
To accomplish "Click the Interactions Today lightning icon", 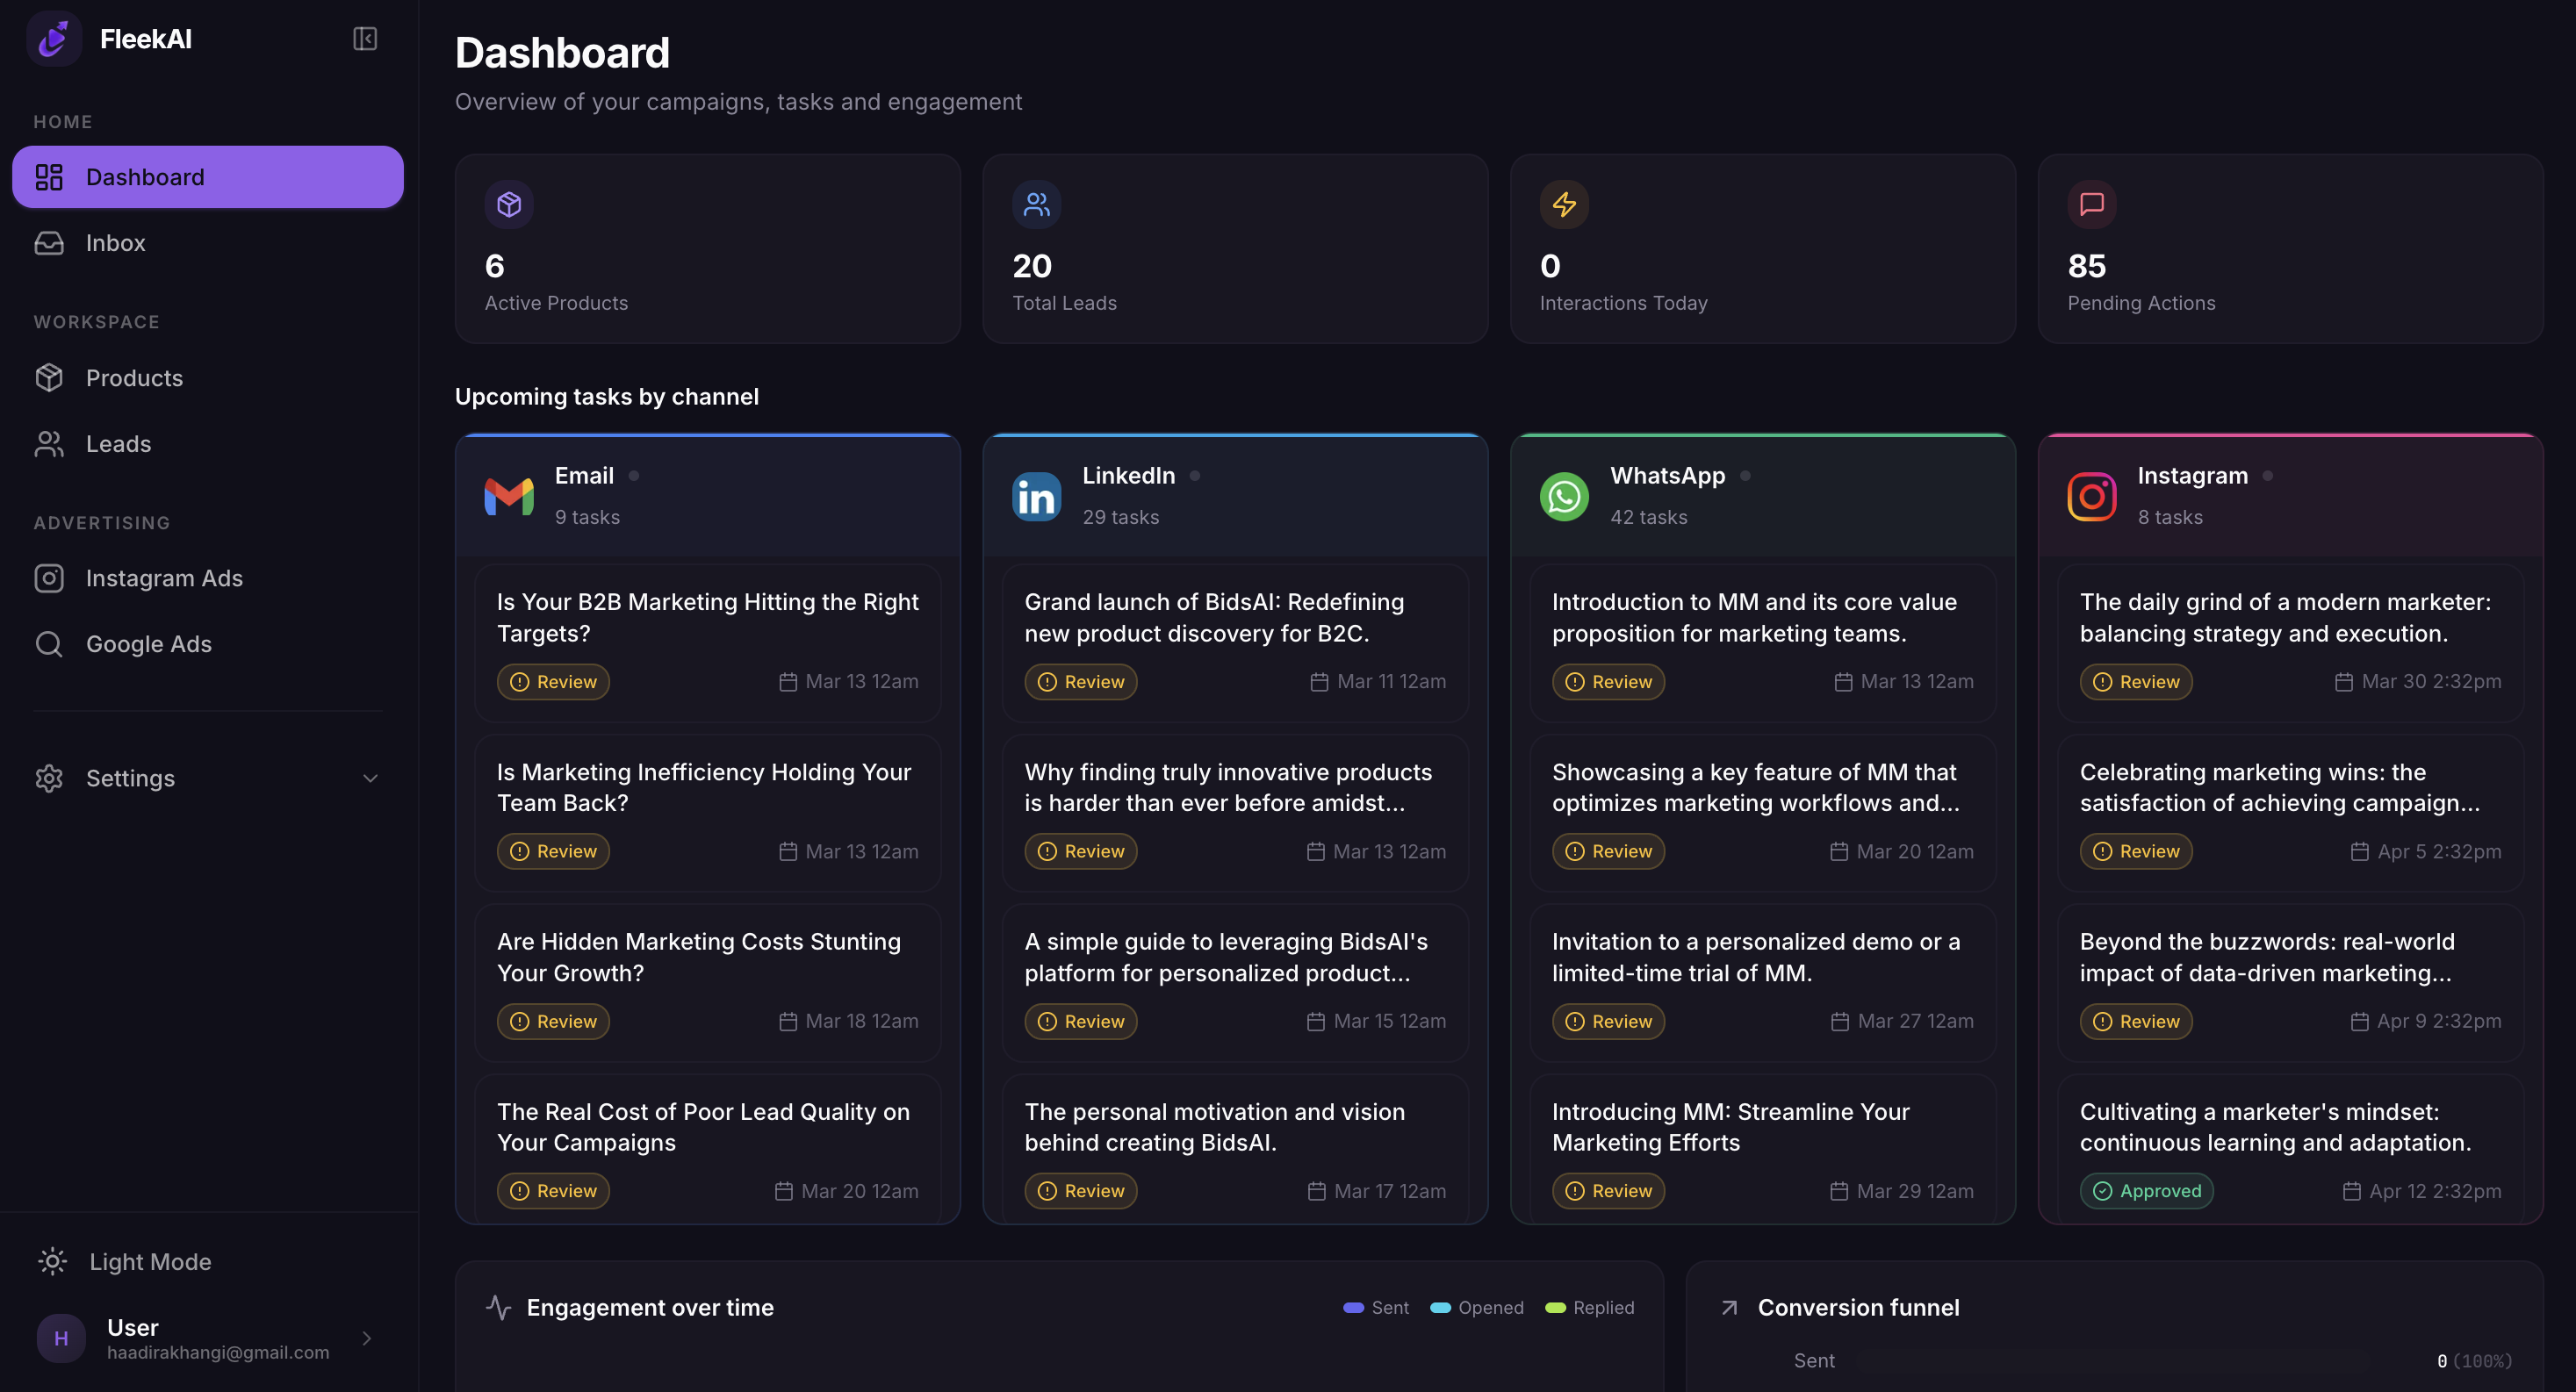I will point(1564,204).
